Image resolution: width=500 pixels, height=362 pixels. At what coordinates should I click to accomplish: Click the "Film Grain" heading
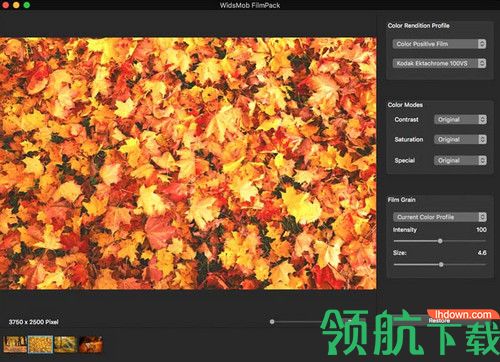click(x=401, y=200)
